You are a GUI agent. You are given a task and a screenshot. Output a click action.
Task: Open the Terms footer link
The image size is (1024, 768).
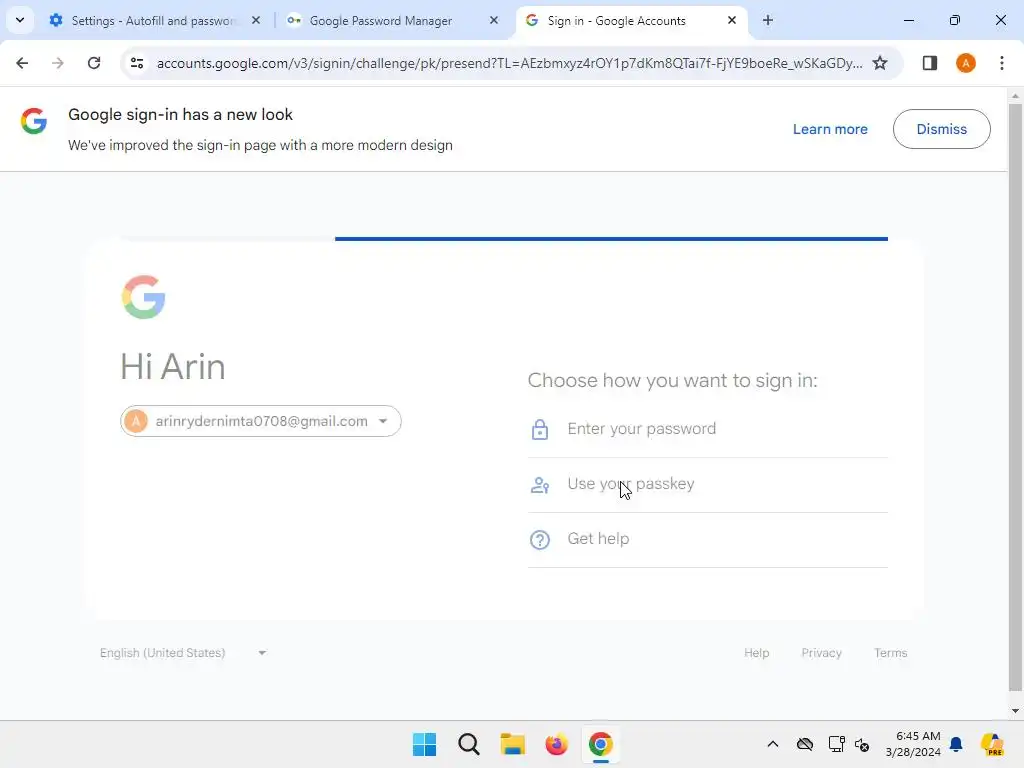890,652
